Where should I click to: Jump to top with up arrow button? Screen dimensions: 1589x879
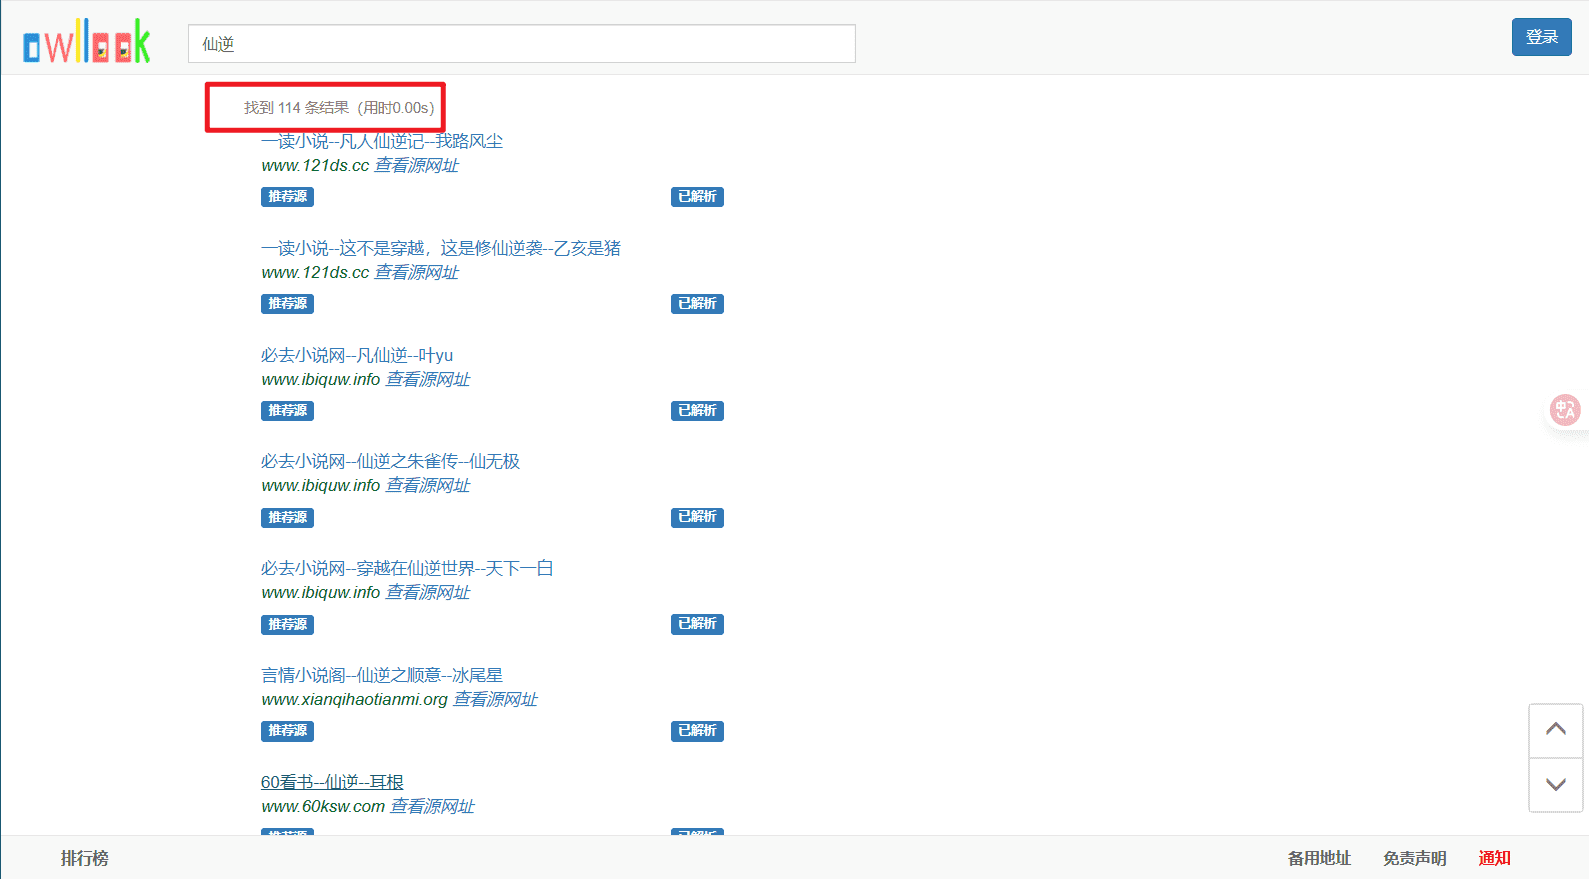(x=1556, y=730)
